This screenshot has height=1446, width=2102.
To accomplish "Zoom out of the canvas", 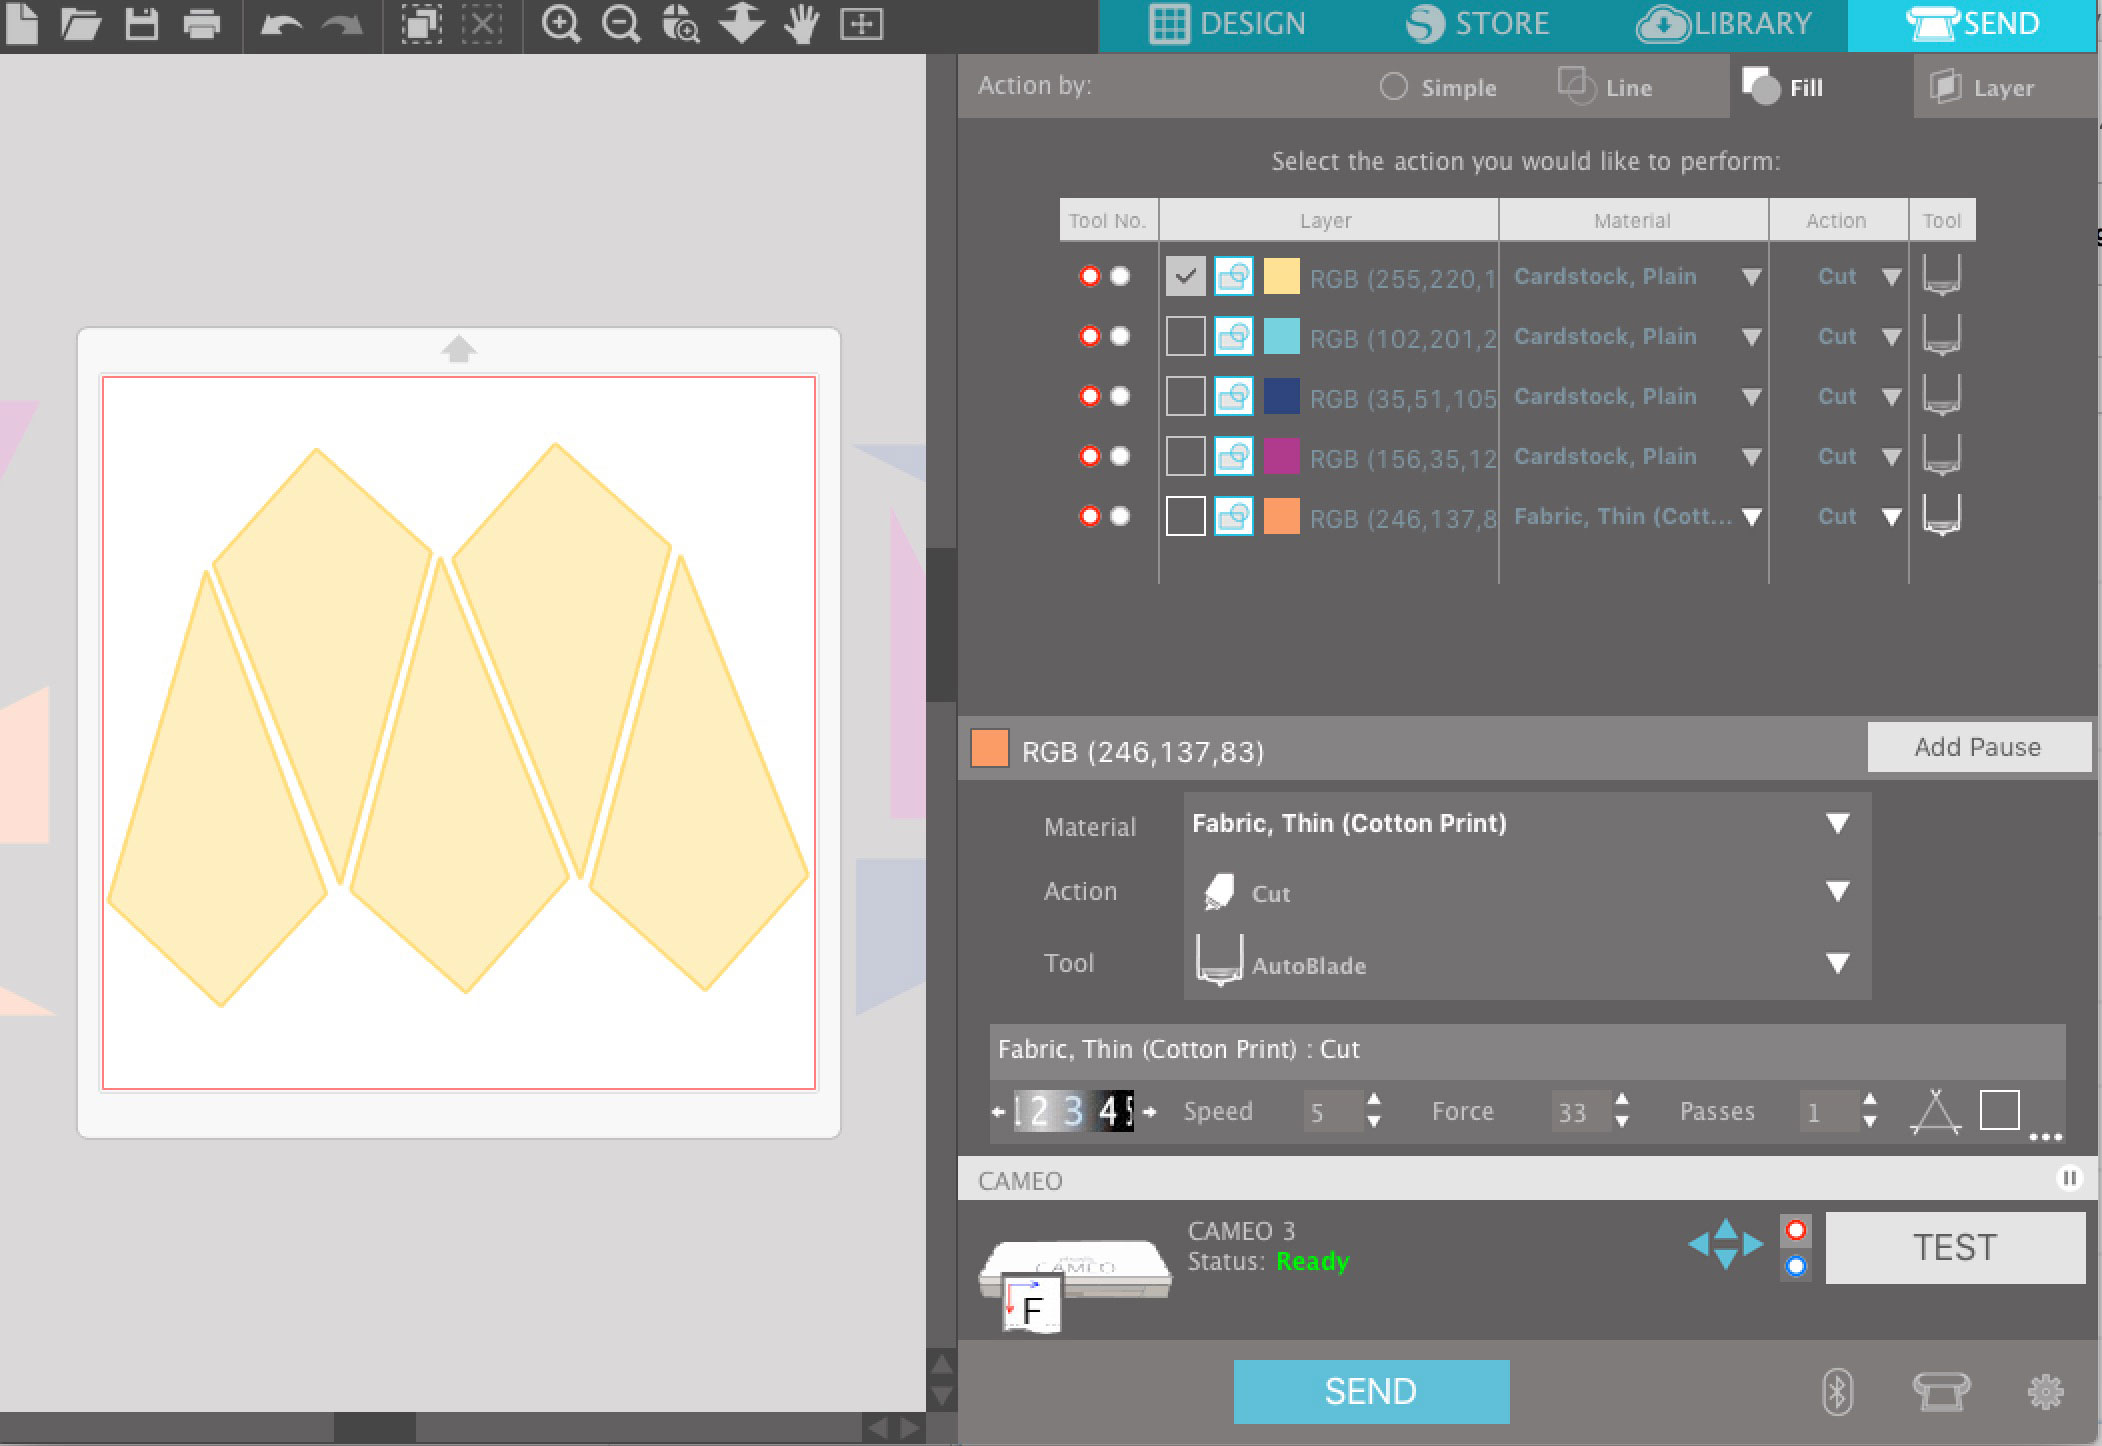I will (x=621, y=23).
